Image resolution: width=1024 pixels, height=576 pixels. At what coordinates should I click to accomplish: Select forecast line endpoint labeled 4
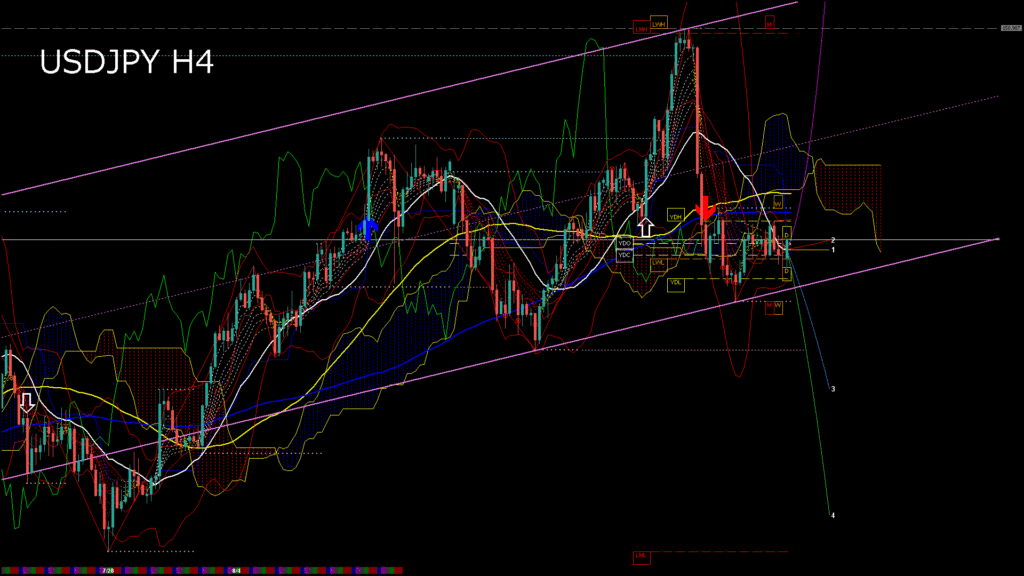[833, 515]
